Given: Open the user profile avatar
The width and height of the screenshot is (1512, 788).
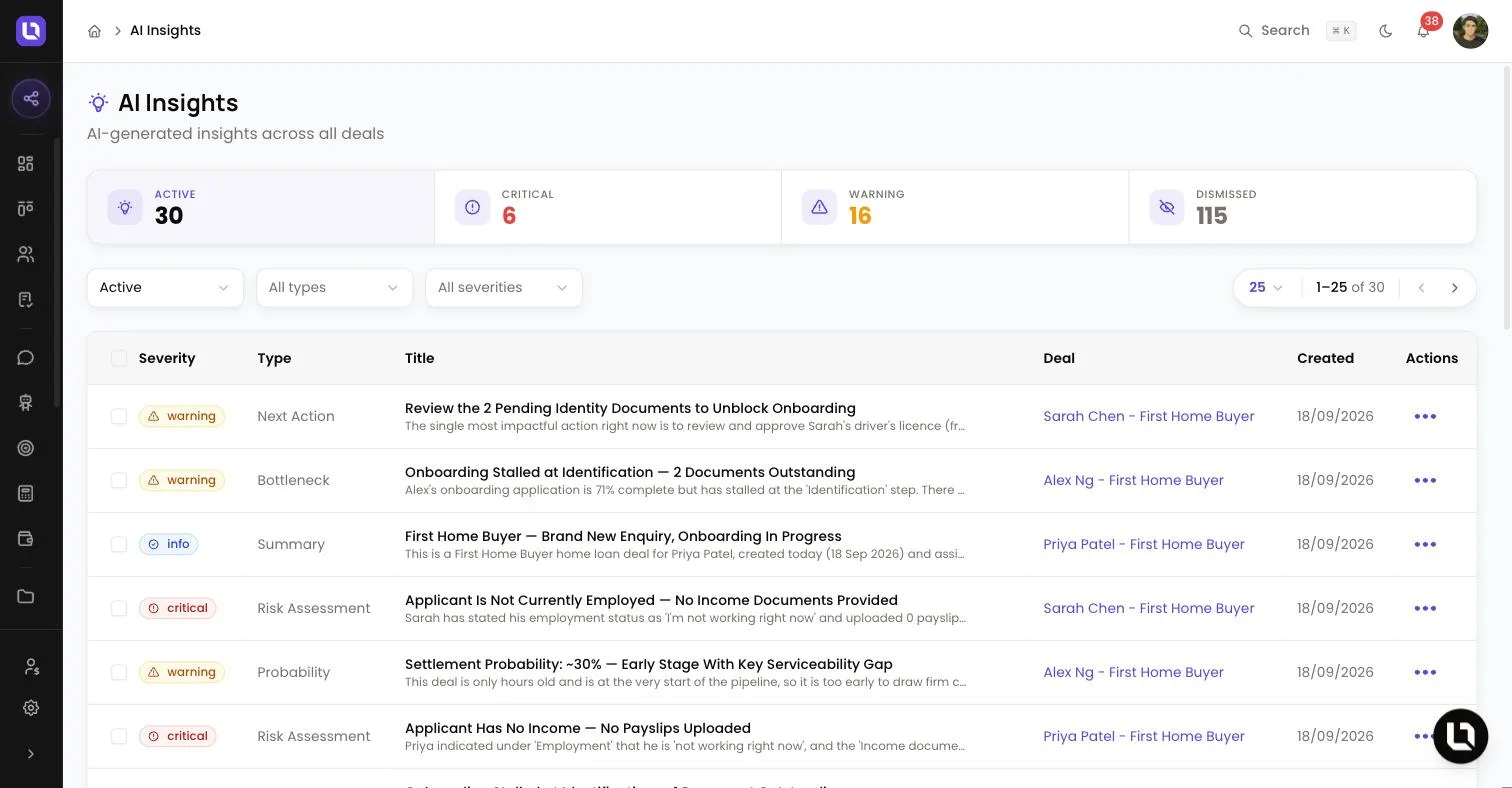Looking at the screenshot, I should pyautogui.click(x=1470, y=31).
